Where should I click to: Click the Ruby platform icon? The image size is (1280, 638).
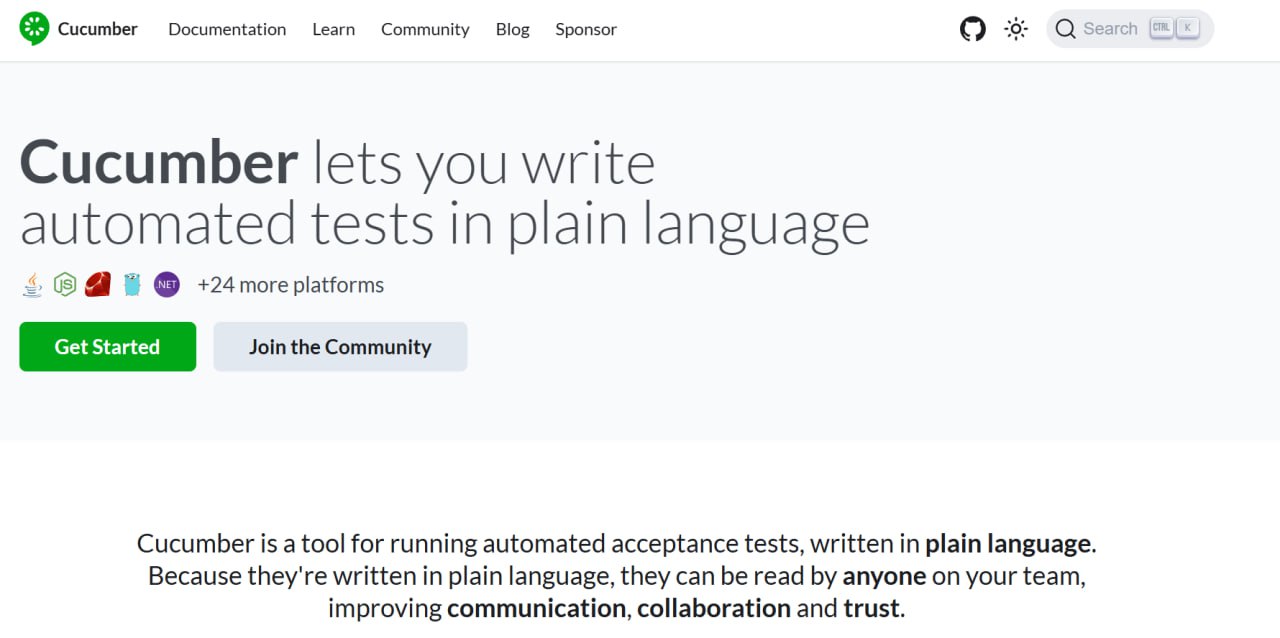pos(98,285)
